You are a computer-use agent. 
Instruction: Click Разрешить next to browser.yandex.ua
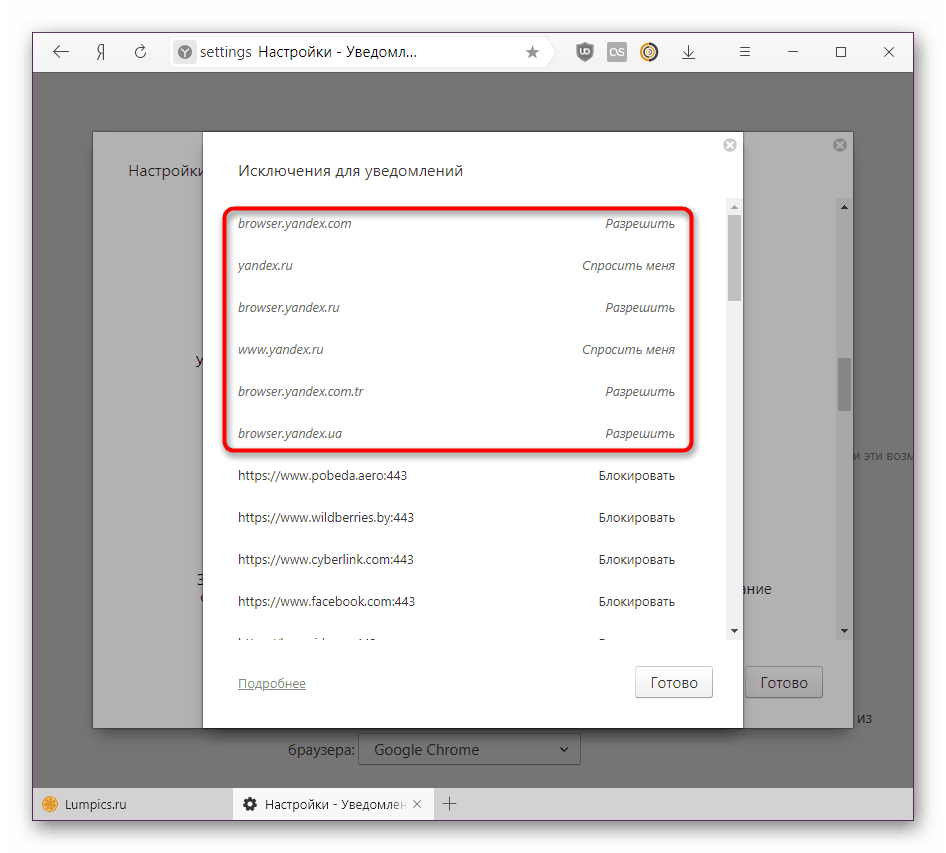pos(640,434)
